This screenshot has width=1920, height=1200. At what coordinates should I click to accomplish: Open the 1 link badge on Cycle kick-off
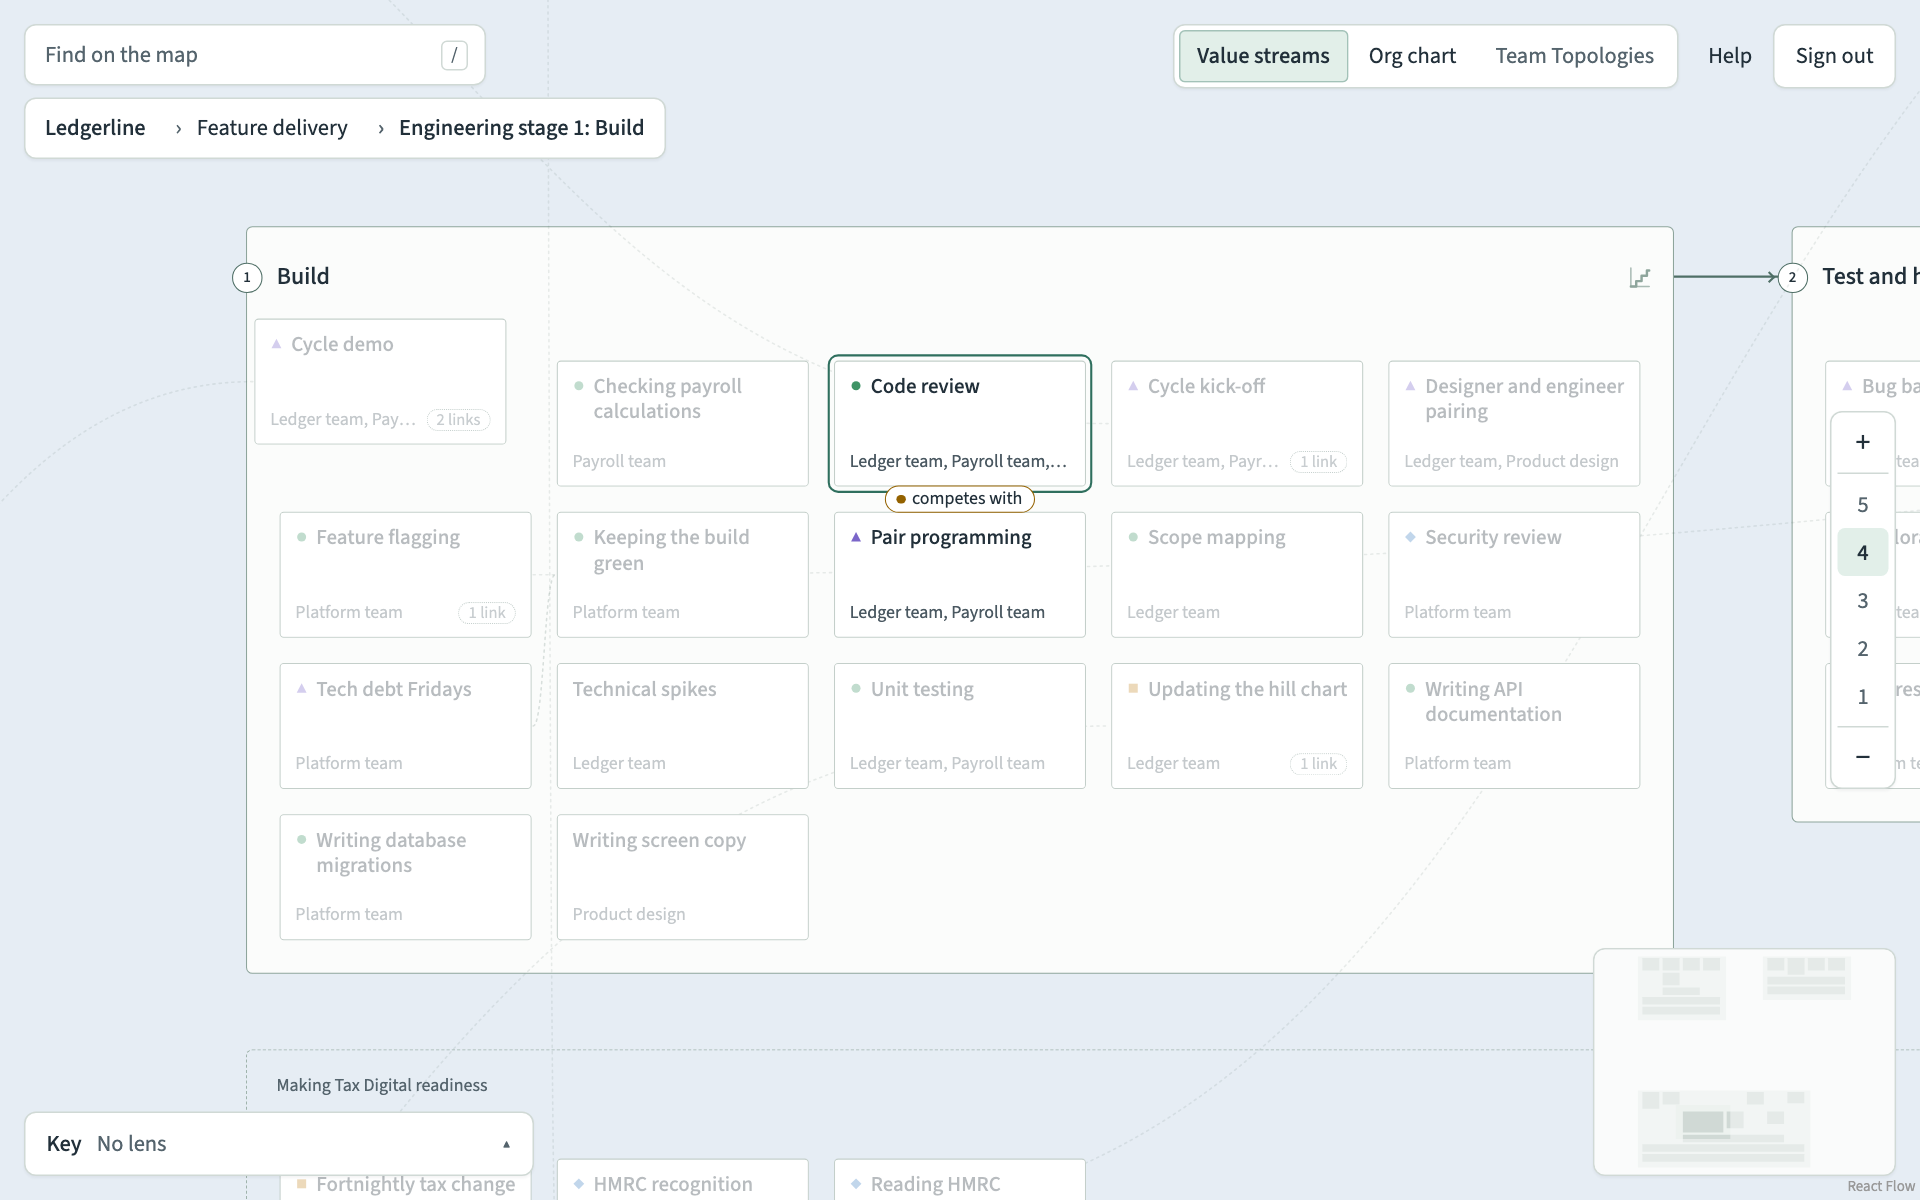click(x=1318, y=462)
